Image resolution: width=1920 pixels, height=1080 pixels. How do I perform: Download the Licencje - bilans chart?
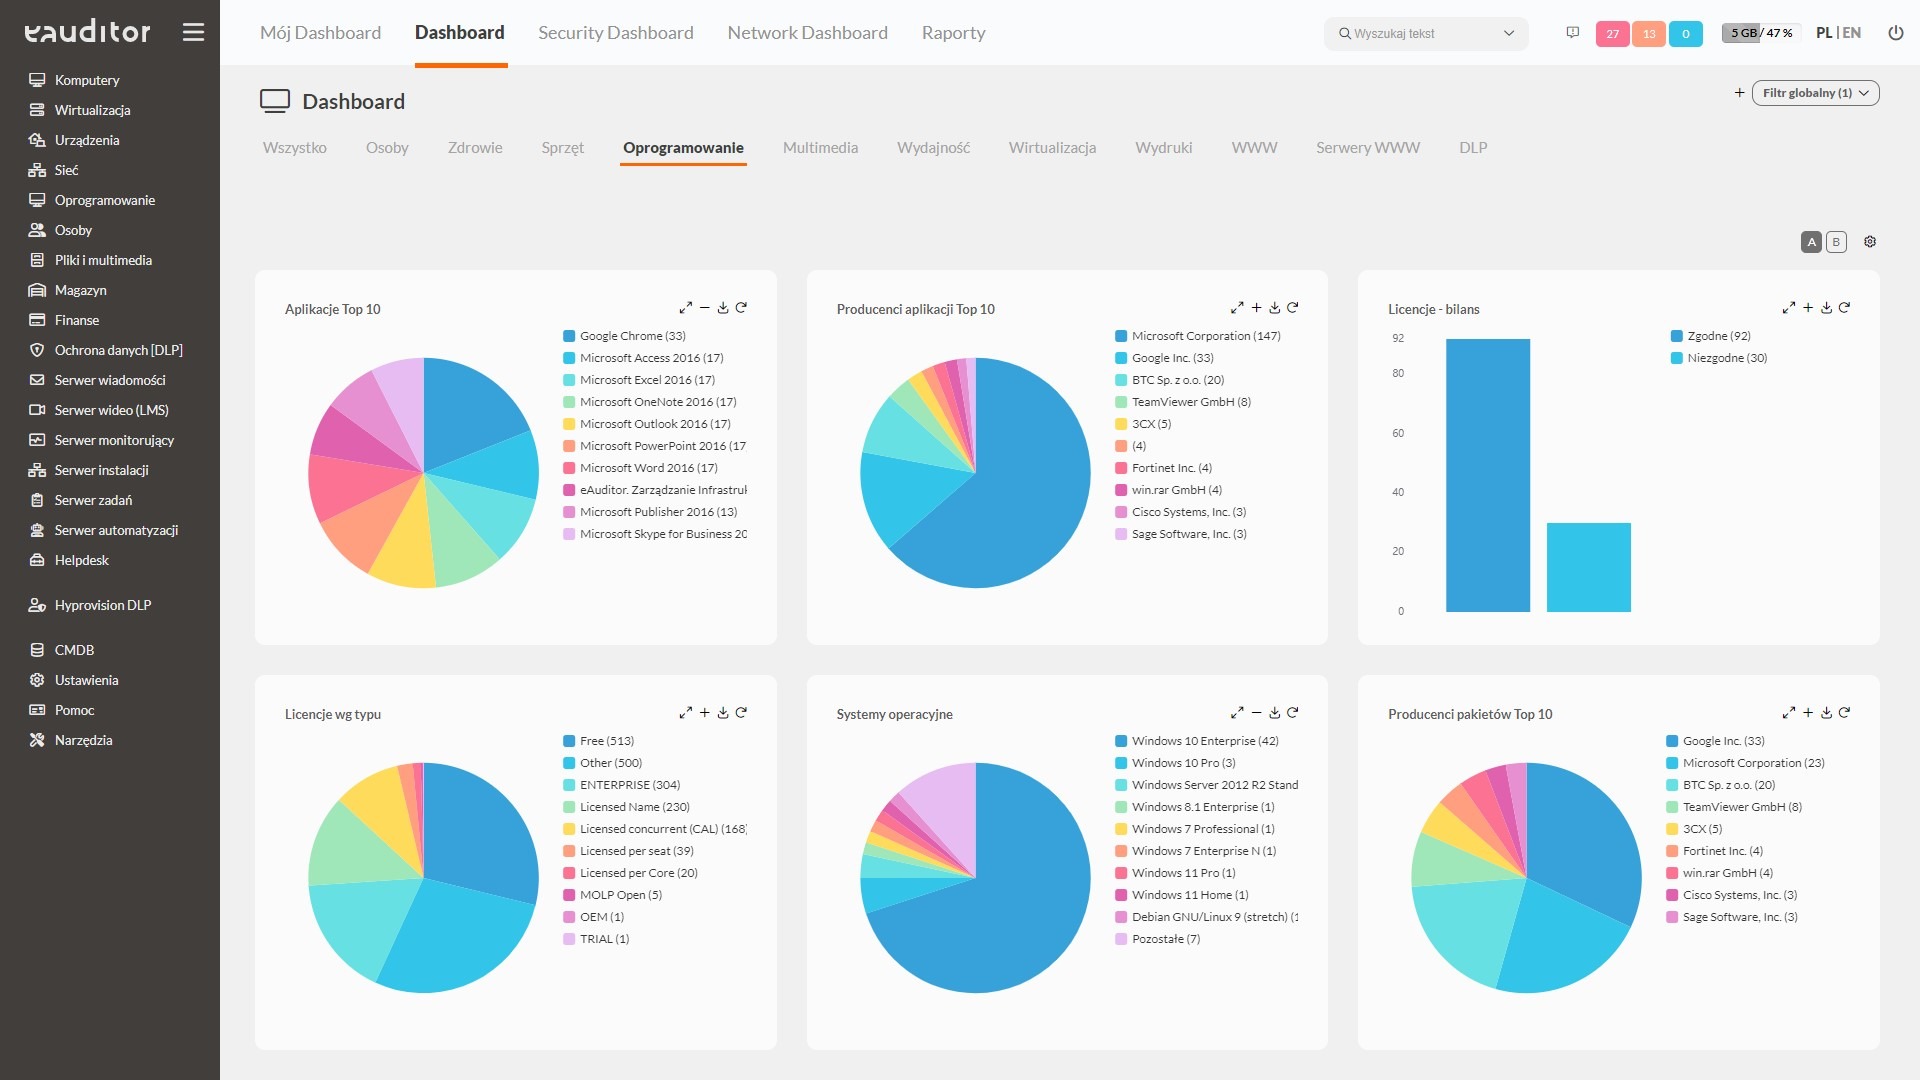click(x=1826, y=308)
